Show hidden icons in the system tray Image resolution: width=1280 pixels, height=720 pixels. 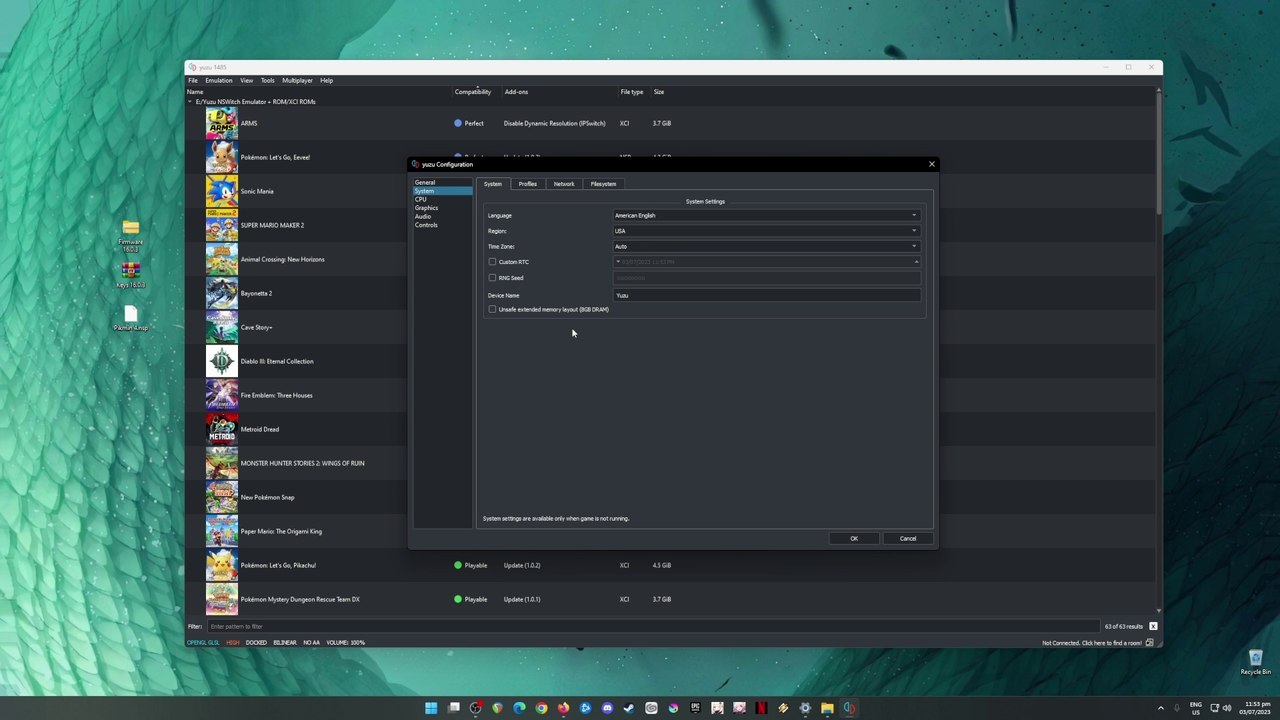pos(1161,708)
